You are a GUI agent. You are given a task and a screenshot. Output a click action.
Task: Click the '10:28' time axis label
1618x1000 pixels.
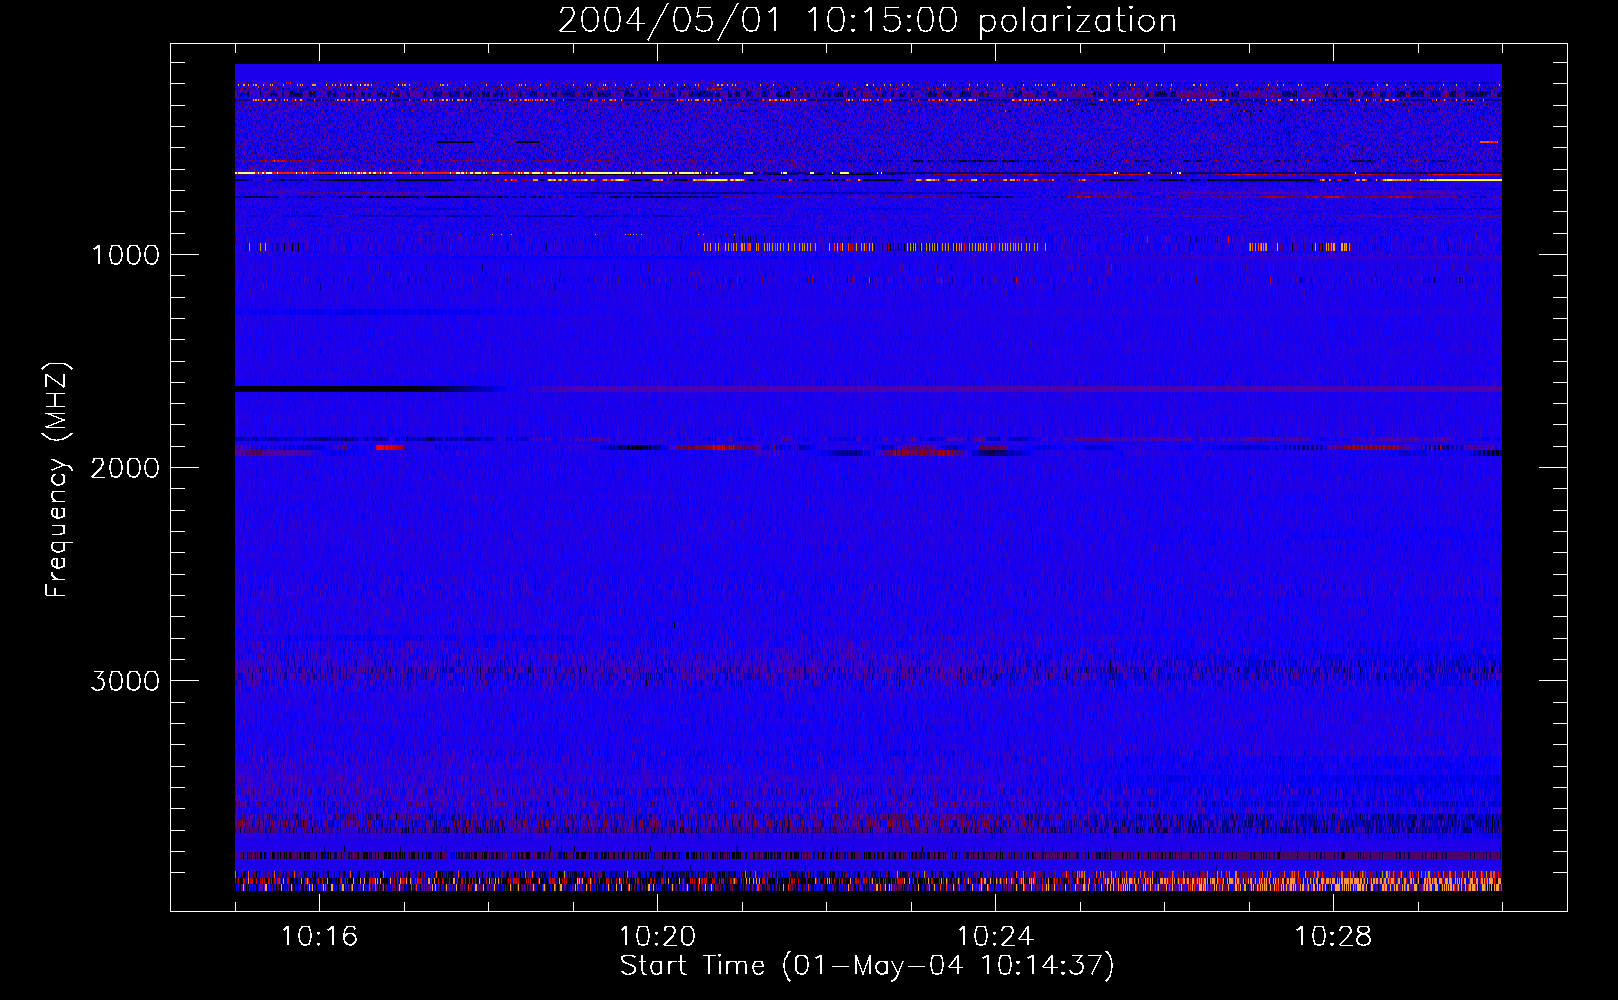click(x=1333, y=937)
